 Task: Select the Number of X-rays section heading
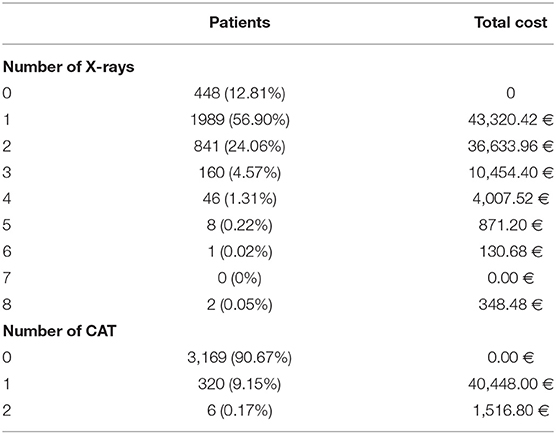[69, 67]
